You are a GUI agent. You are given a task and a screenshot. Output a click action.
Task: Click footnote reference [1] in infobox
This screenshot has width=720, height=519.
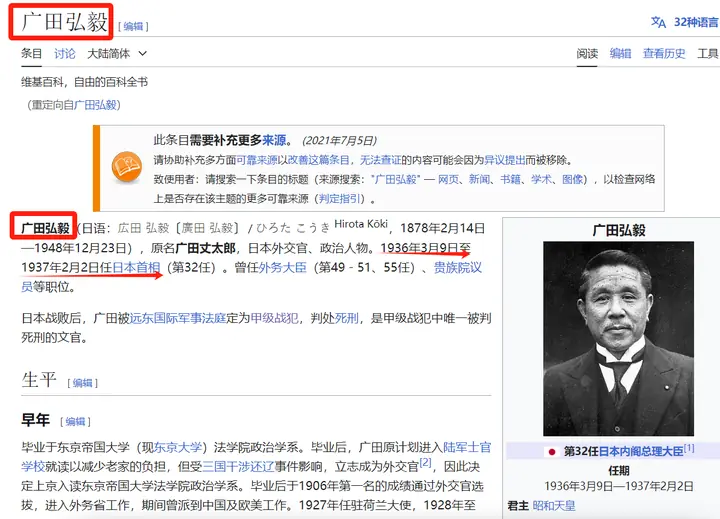(x=689, y=448)
